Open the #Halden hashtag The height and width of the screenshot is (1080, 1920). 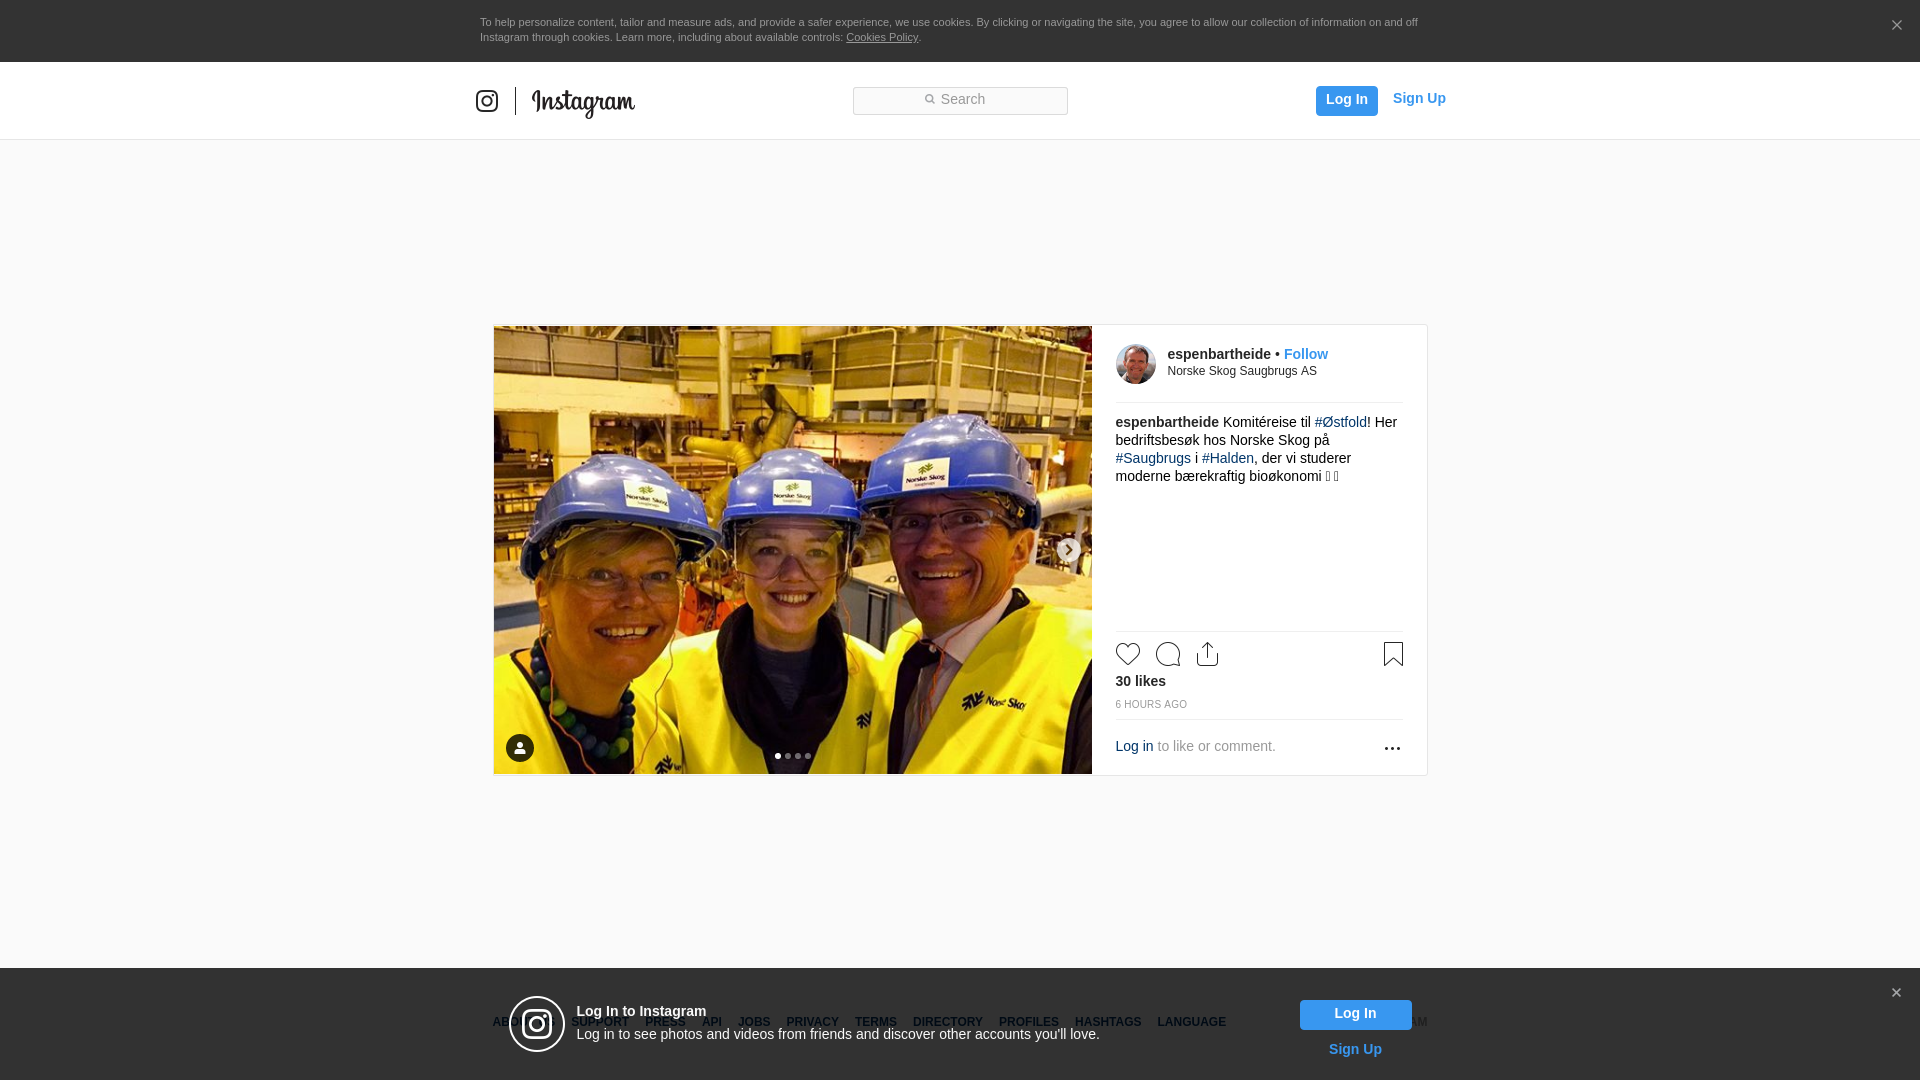coord(1227,458)
